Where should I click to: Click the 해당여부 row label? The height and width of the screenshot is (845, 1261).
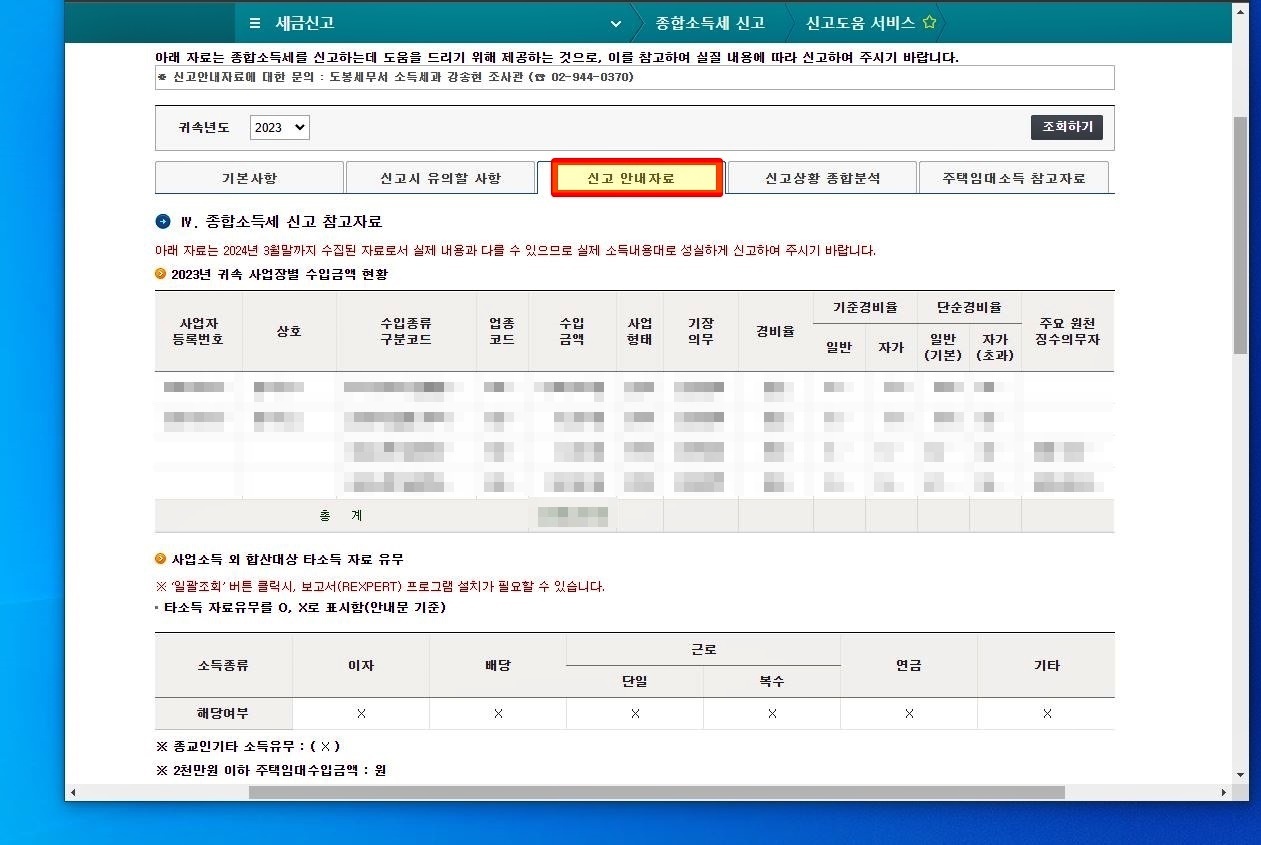pos(223,713)
